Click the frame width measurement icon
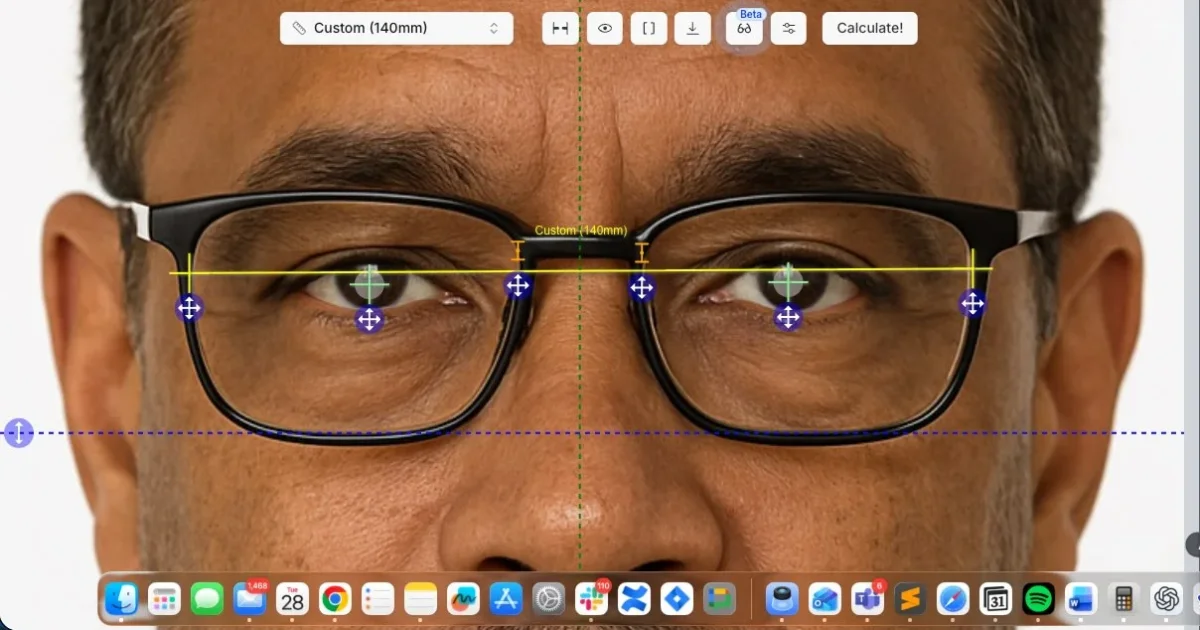 coord(560,28)
